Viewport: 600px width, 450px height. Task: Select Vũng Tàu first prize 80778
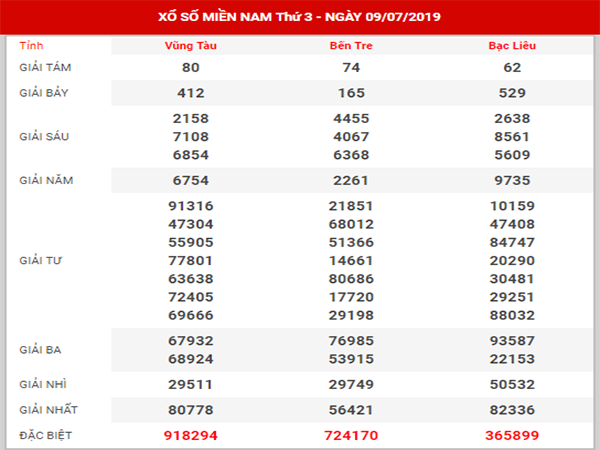tap(191, 409)
